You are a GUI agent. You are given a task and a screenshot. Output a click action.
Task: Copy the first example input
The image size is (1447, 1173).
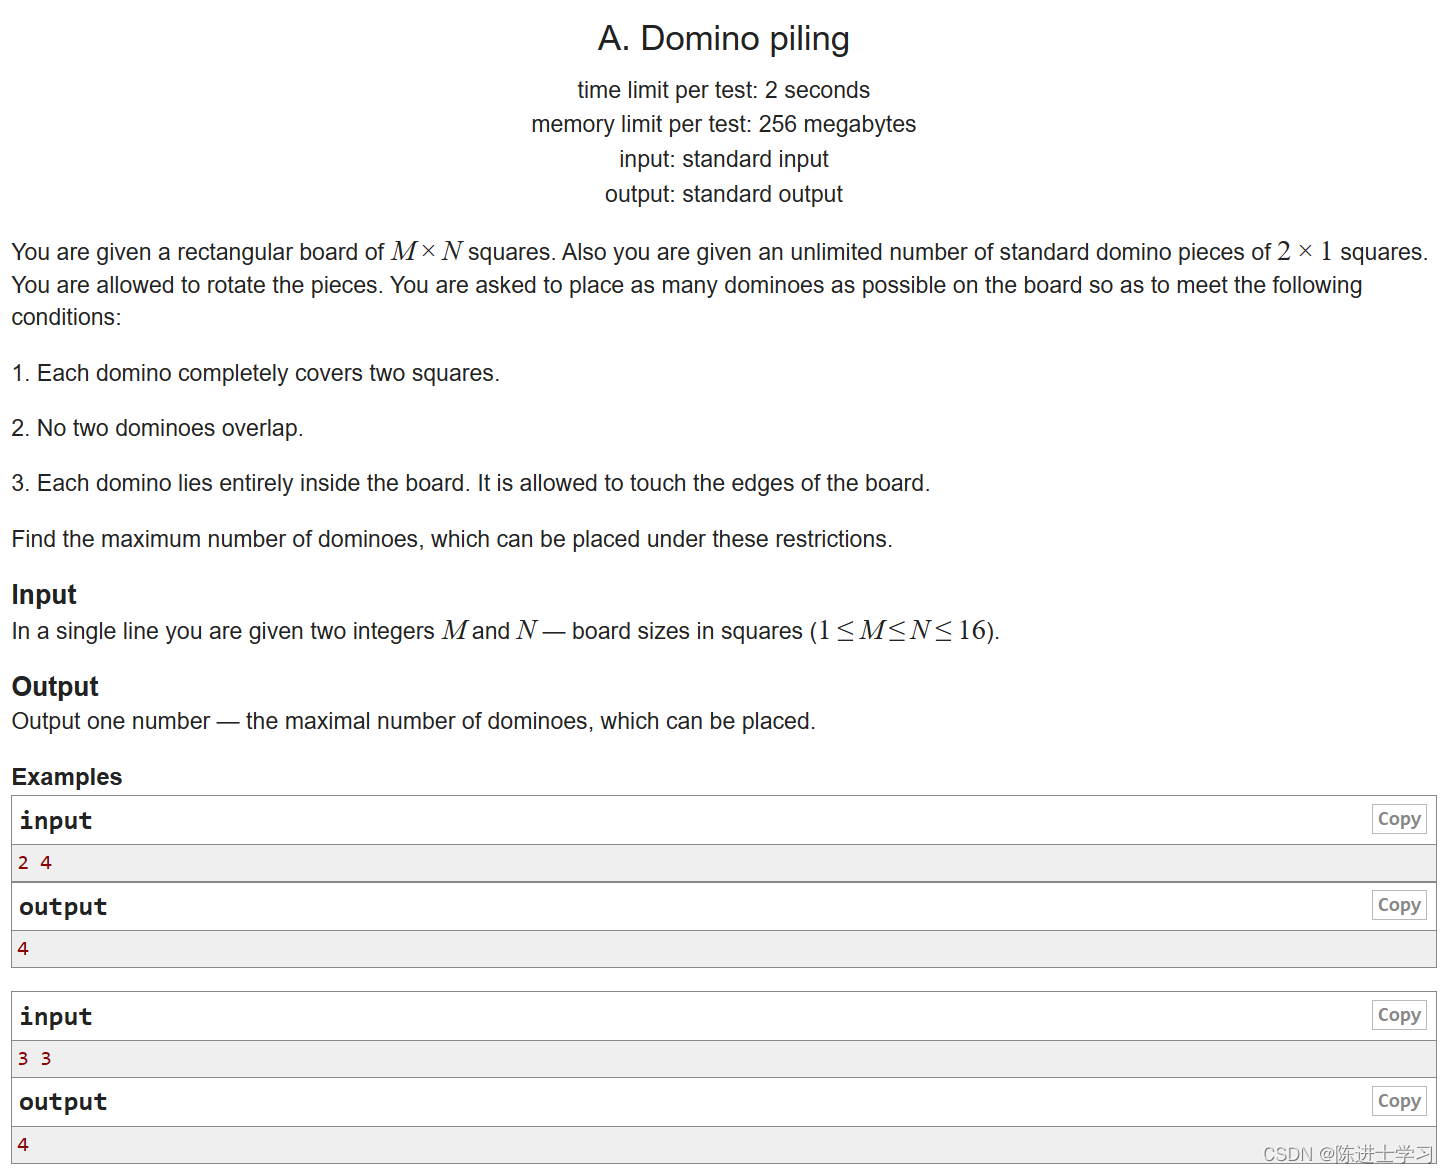pyautogui.click(x=1398, y=819)
